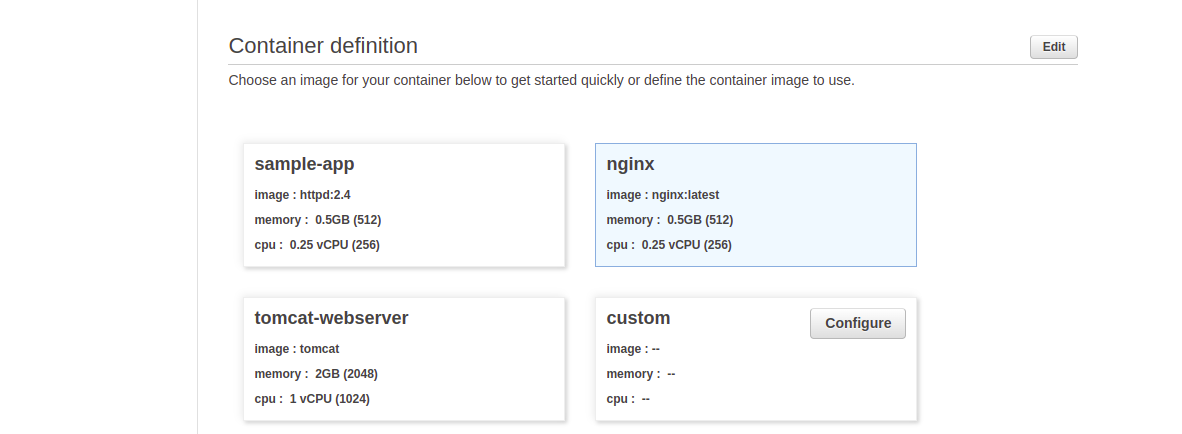Click the sample-app cpu 0.25 vCPU line
The width and height of the screenshot is (1182, 434).
(x=317, y=245)
